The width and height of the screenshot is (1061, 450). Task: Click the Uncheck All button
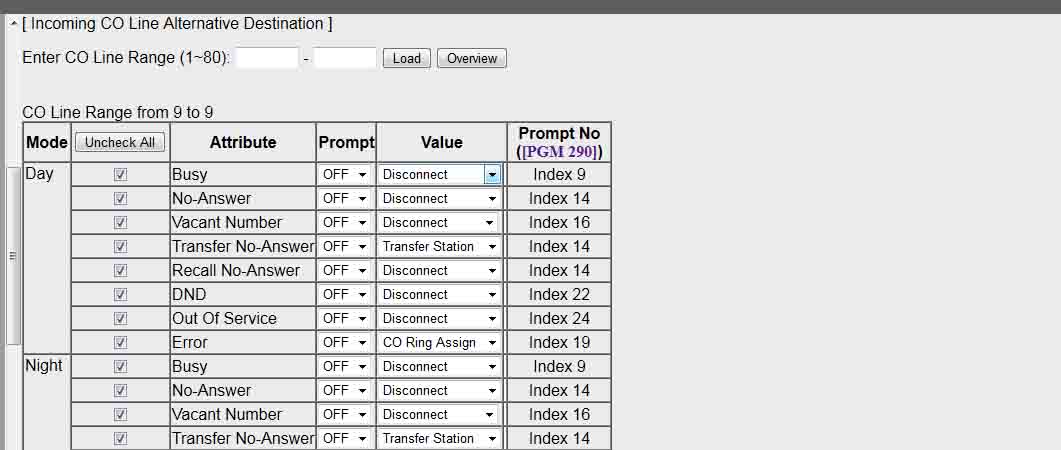[120, 143]
